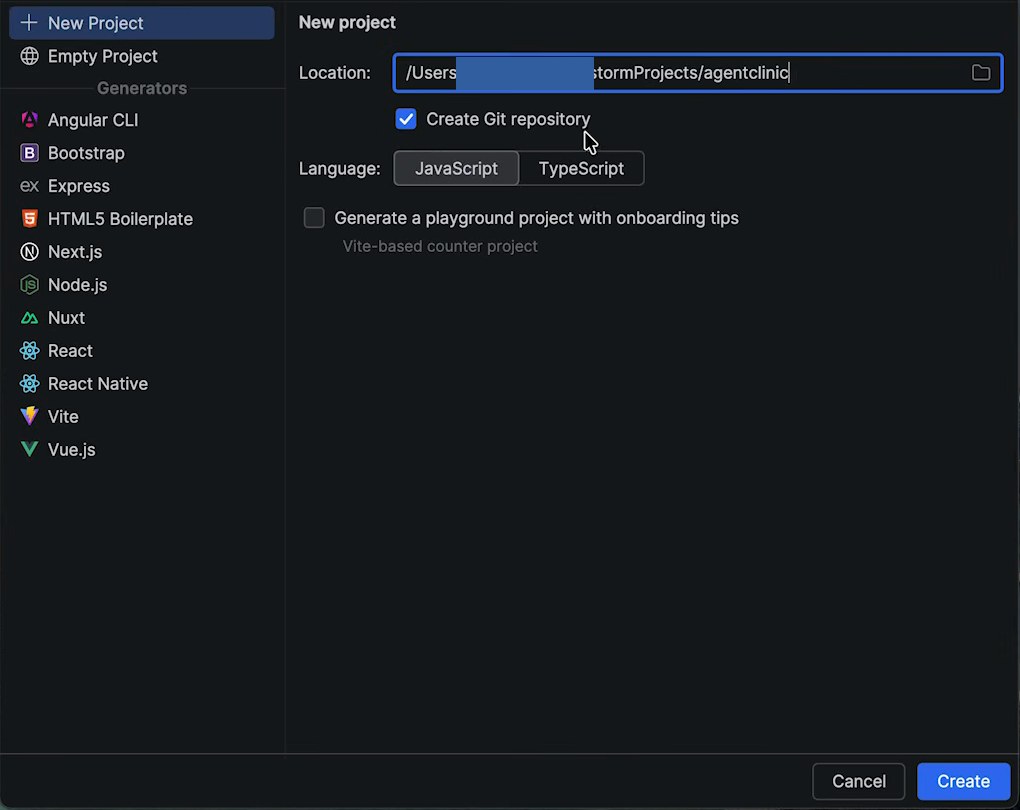Click the Vite lightning logo icon
The width and height of the screenshot is (1020, 810).
[x=29, y=416]
